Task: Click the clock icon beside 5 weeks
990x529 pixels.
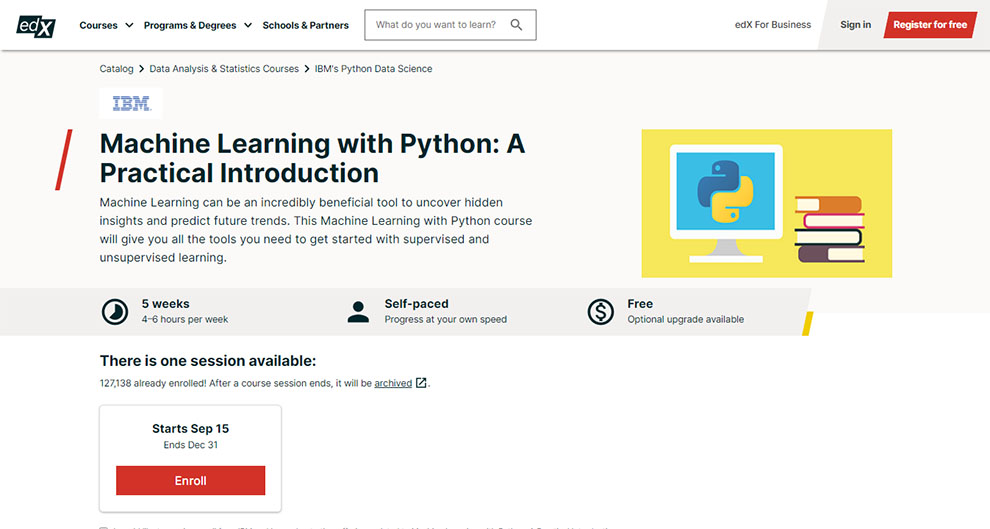Action: point(115,312)
